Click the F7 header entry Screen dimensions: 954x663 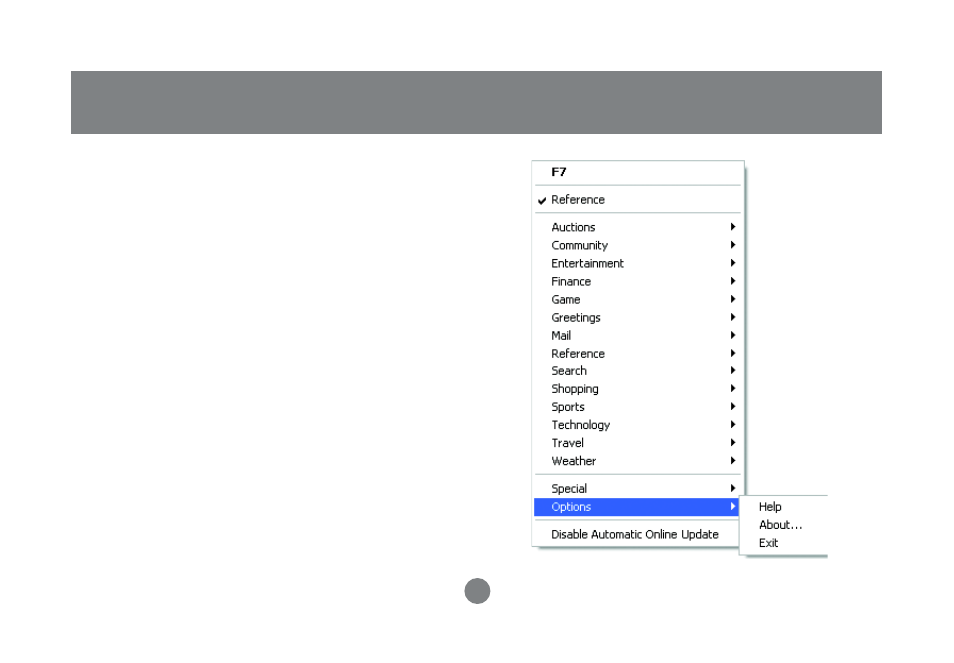(x=637, y=172)
